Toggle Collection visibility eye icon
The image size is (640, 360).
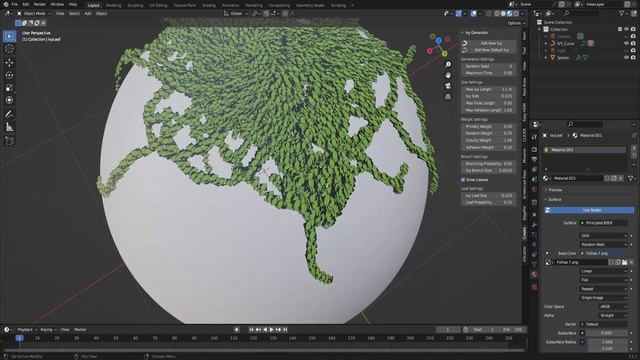click(626, 29)
